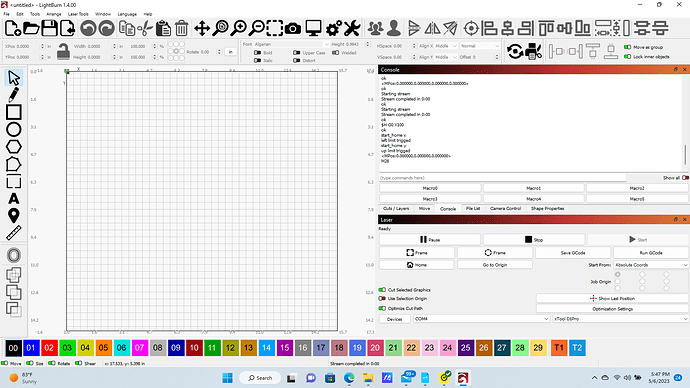Choose the Ellipse tool
Viewport: 690px width, 388px height.
pyautogui.click(x=14, y=129)
